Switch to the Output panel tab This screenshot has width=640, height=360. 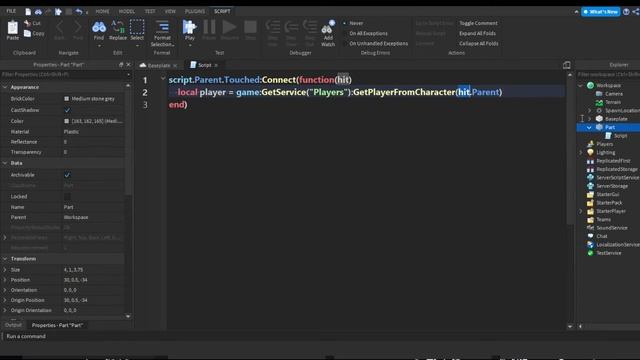(x=13, y=325)
